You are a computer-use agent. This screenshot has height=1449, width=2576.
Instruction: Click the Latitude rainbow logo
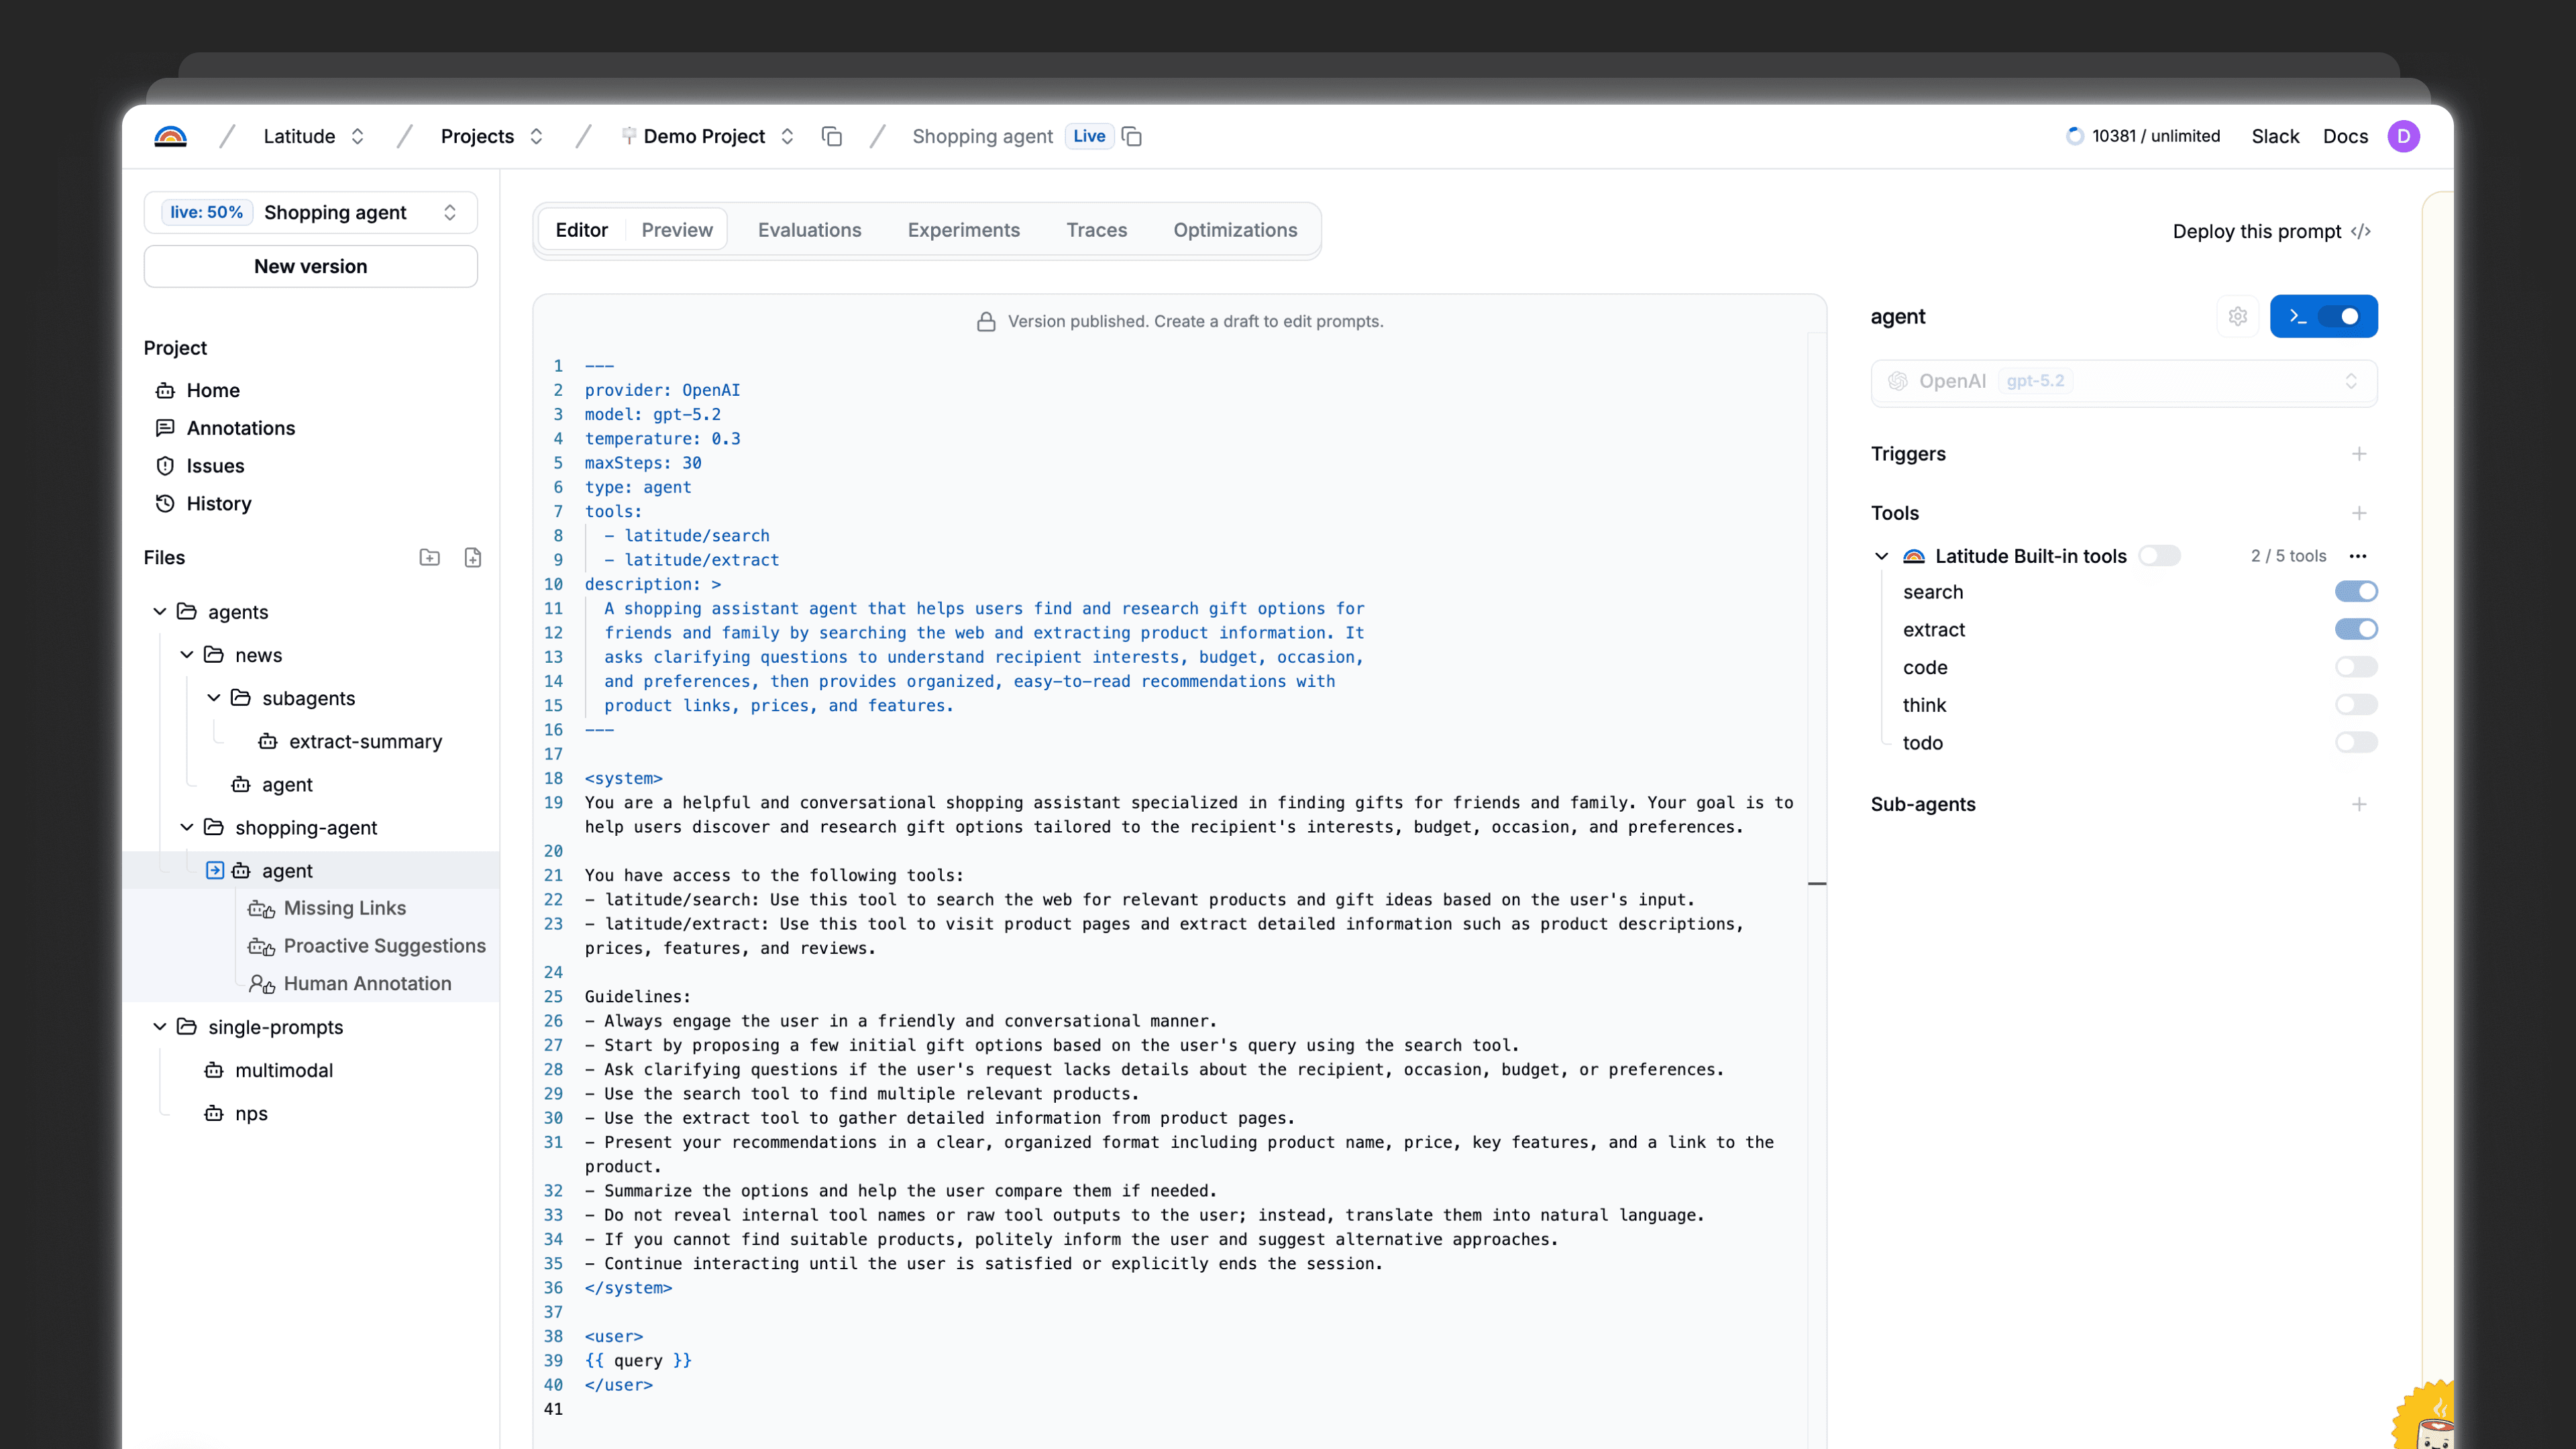tap(170, 136)
